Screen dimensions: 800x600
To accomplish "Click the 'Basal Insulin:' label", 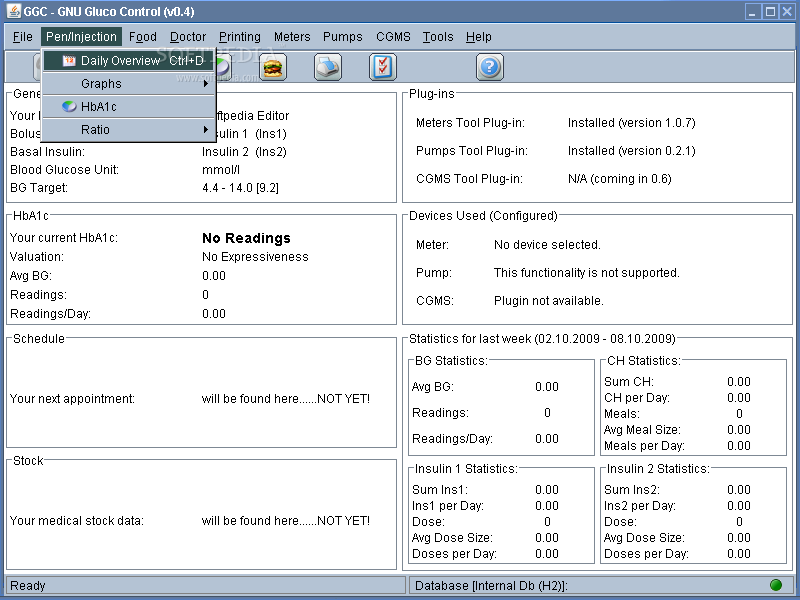I will [47, 152].
